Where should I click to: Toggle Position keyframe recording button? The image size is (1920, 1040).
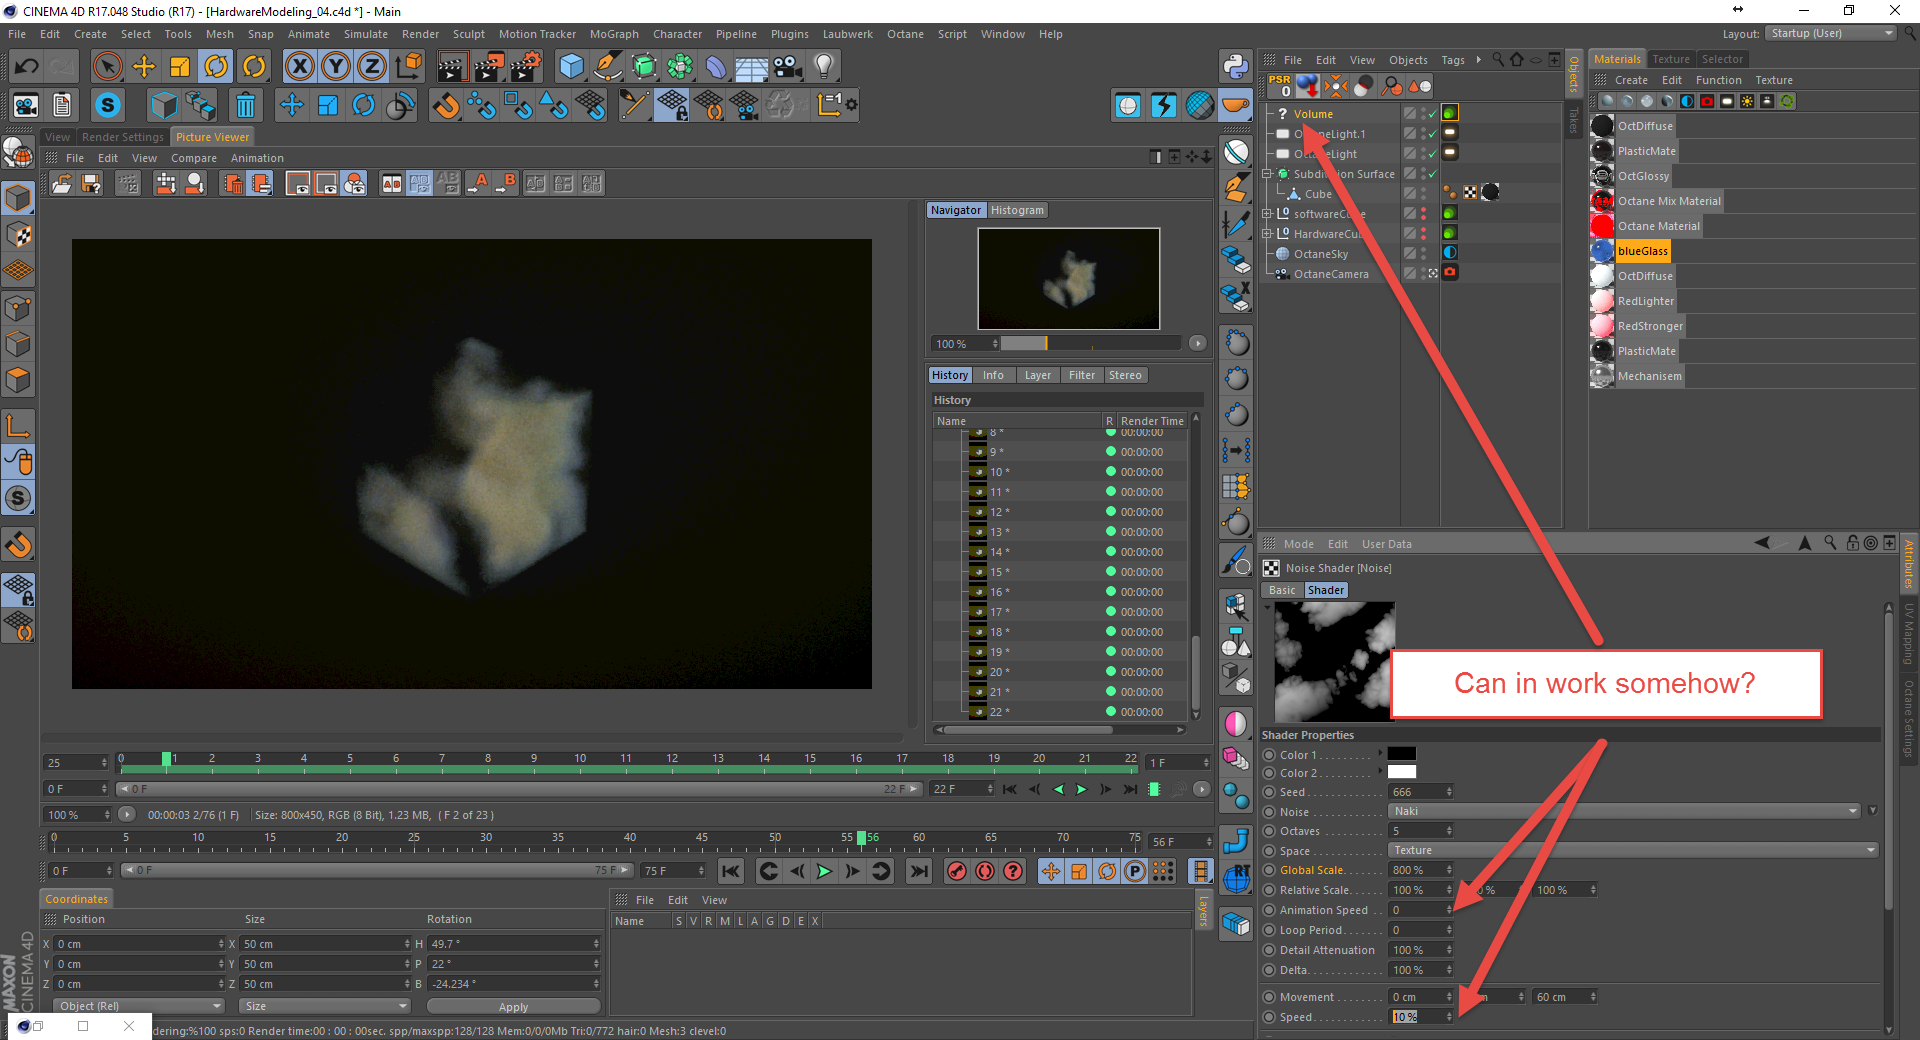[1051, 871]
